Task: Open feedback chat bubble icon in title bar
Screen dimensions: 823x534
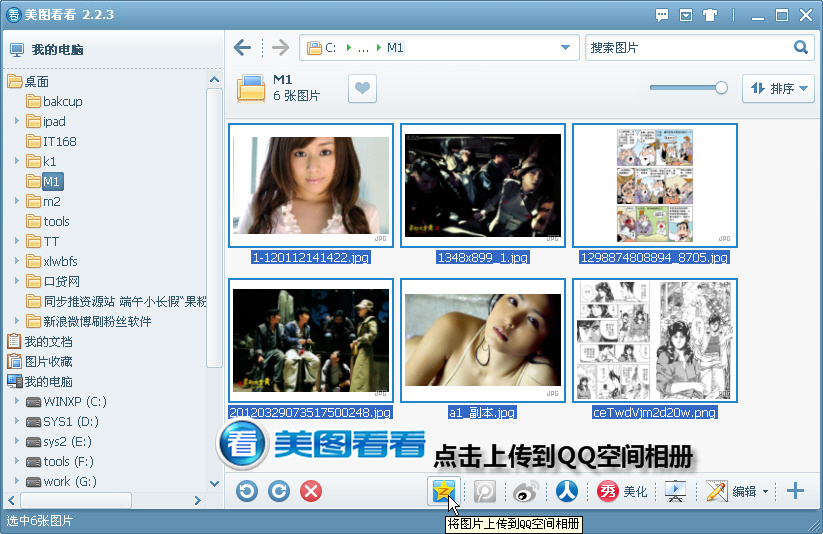Action: (662, 15)
